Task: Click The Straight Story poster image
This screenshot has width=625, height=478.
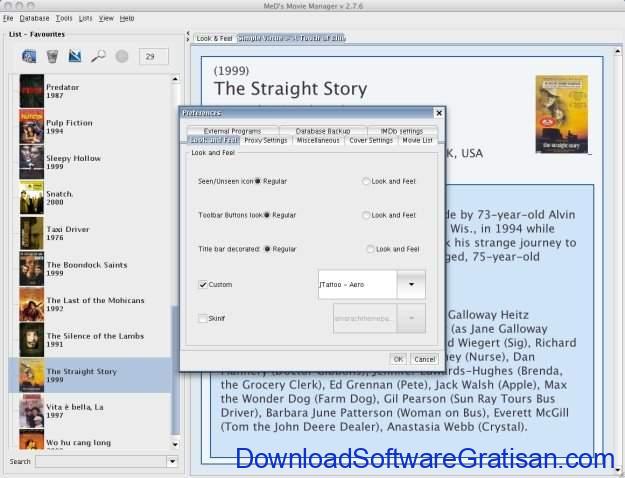Action: tap(560, 114)
